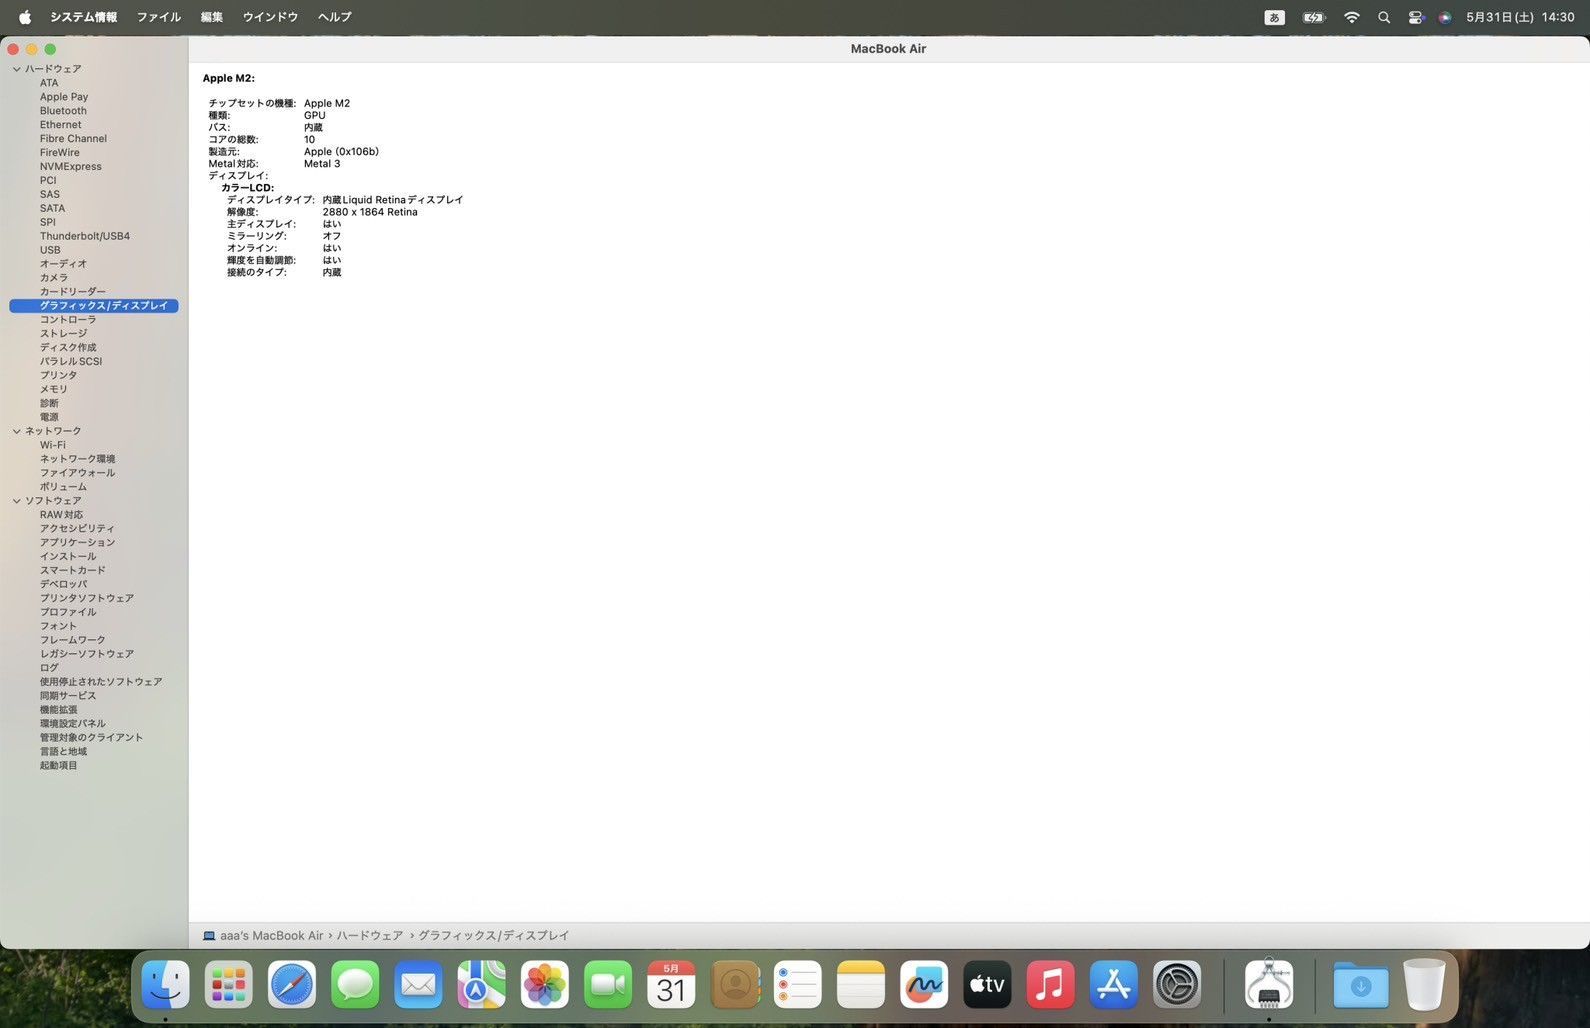The image size is (1590, 1028).
Task: Open Messages app in Dock
Action: [x=355, y=985]
